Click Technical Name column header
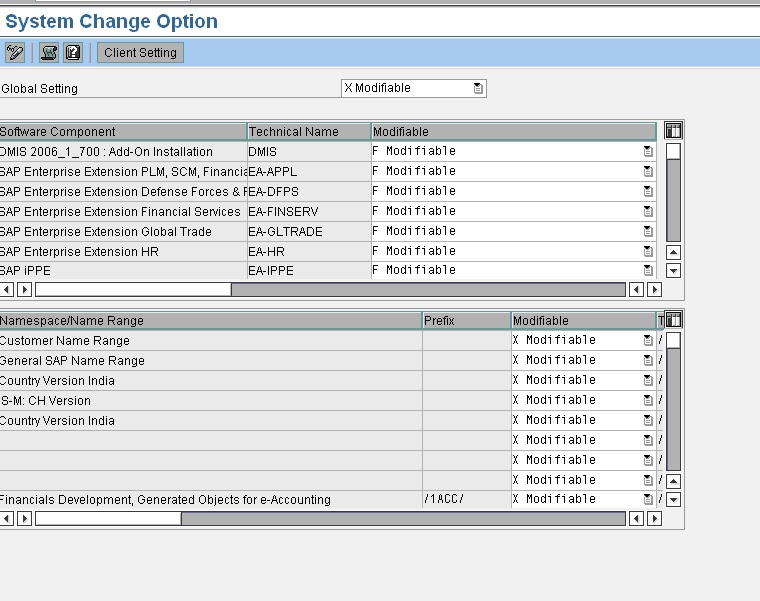Viewport: 760px width, 601px height. click(x=309, y=131)
